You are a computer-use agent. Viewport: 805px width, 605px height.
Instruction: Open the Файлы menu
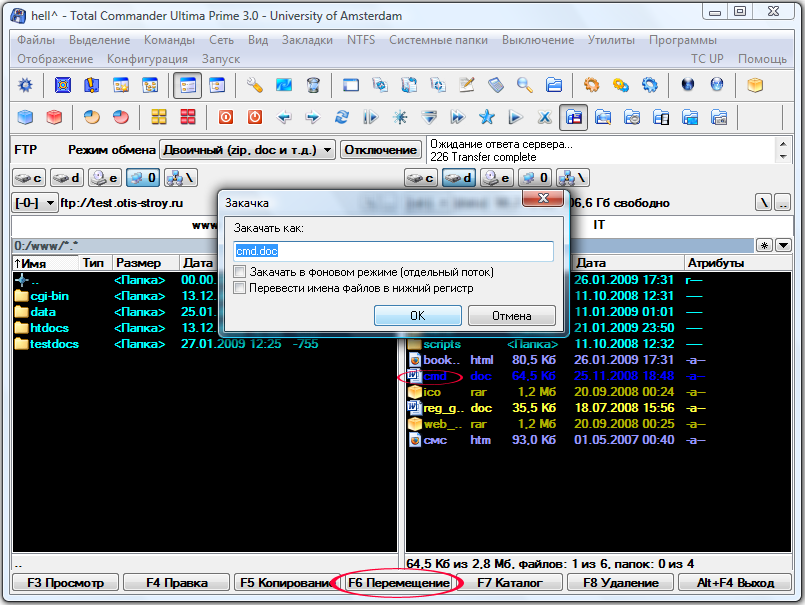[x=36, y=40]
